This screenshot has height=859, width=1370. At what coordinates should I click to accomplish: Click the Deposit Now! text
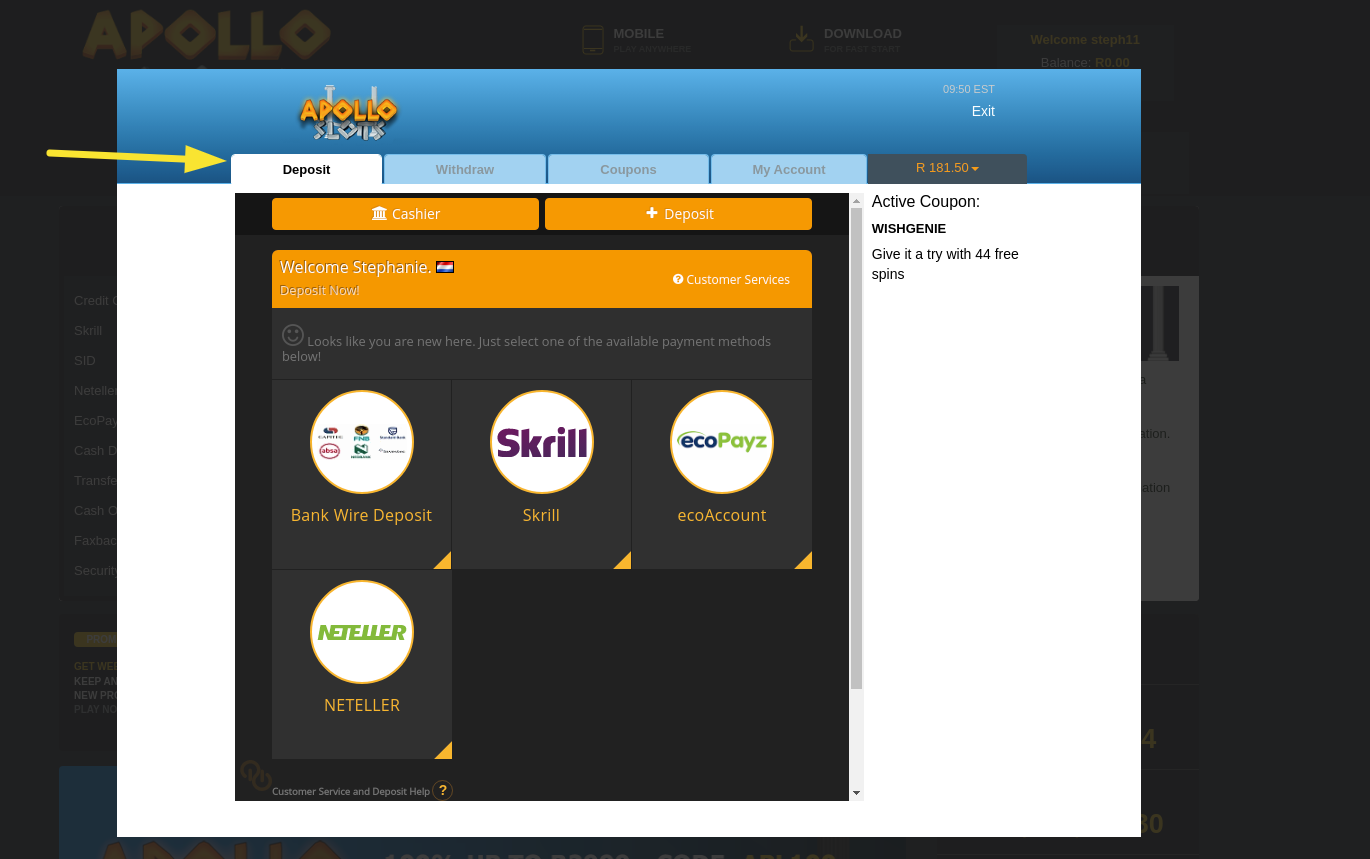320,290
